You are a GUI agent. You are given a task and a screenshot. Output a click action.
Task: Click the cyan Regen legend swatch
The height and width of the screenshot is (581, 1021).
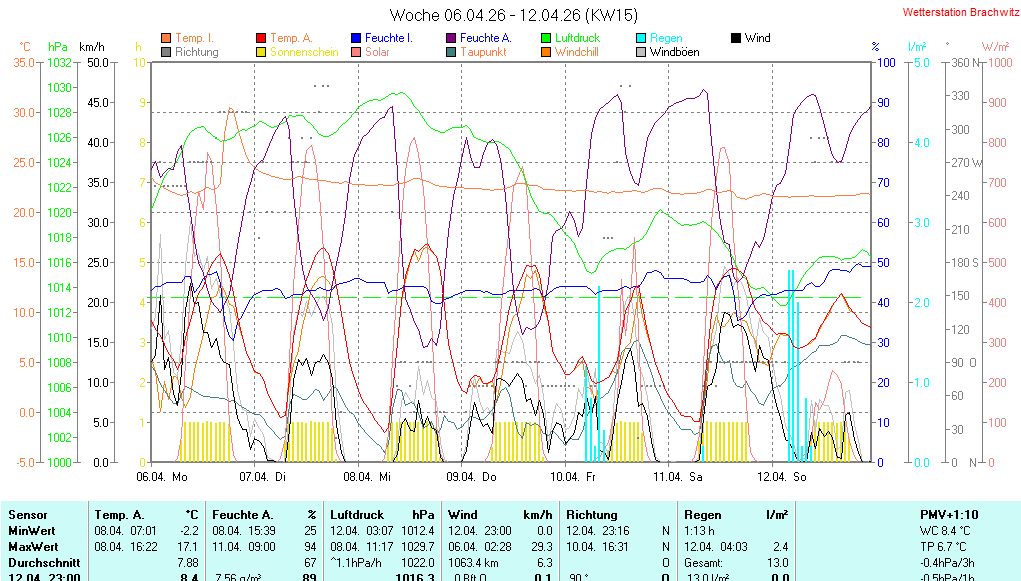coord(641,38)
